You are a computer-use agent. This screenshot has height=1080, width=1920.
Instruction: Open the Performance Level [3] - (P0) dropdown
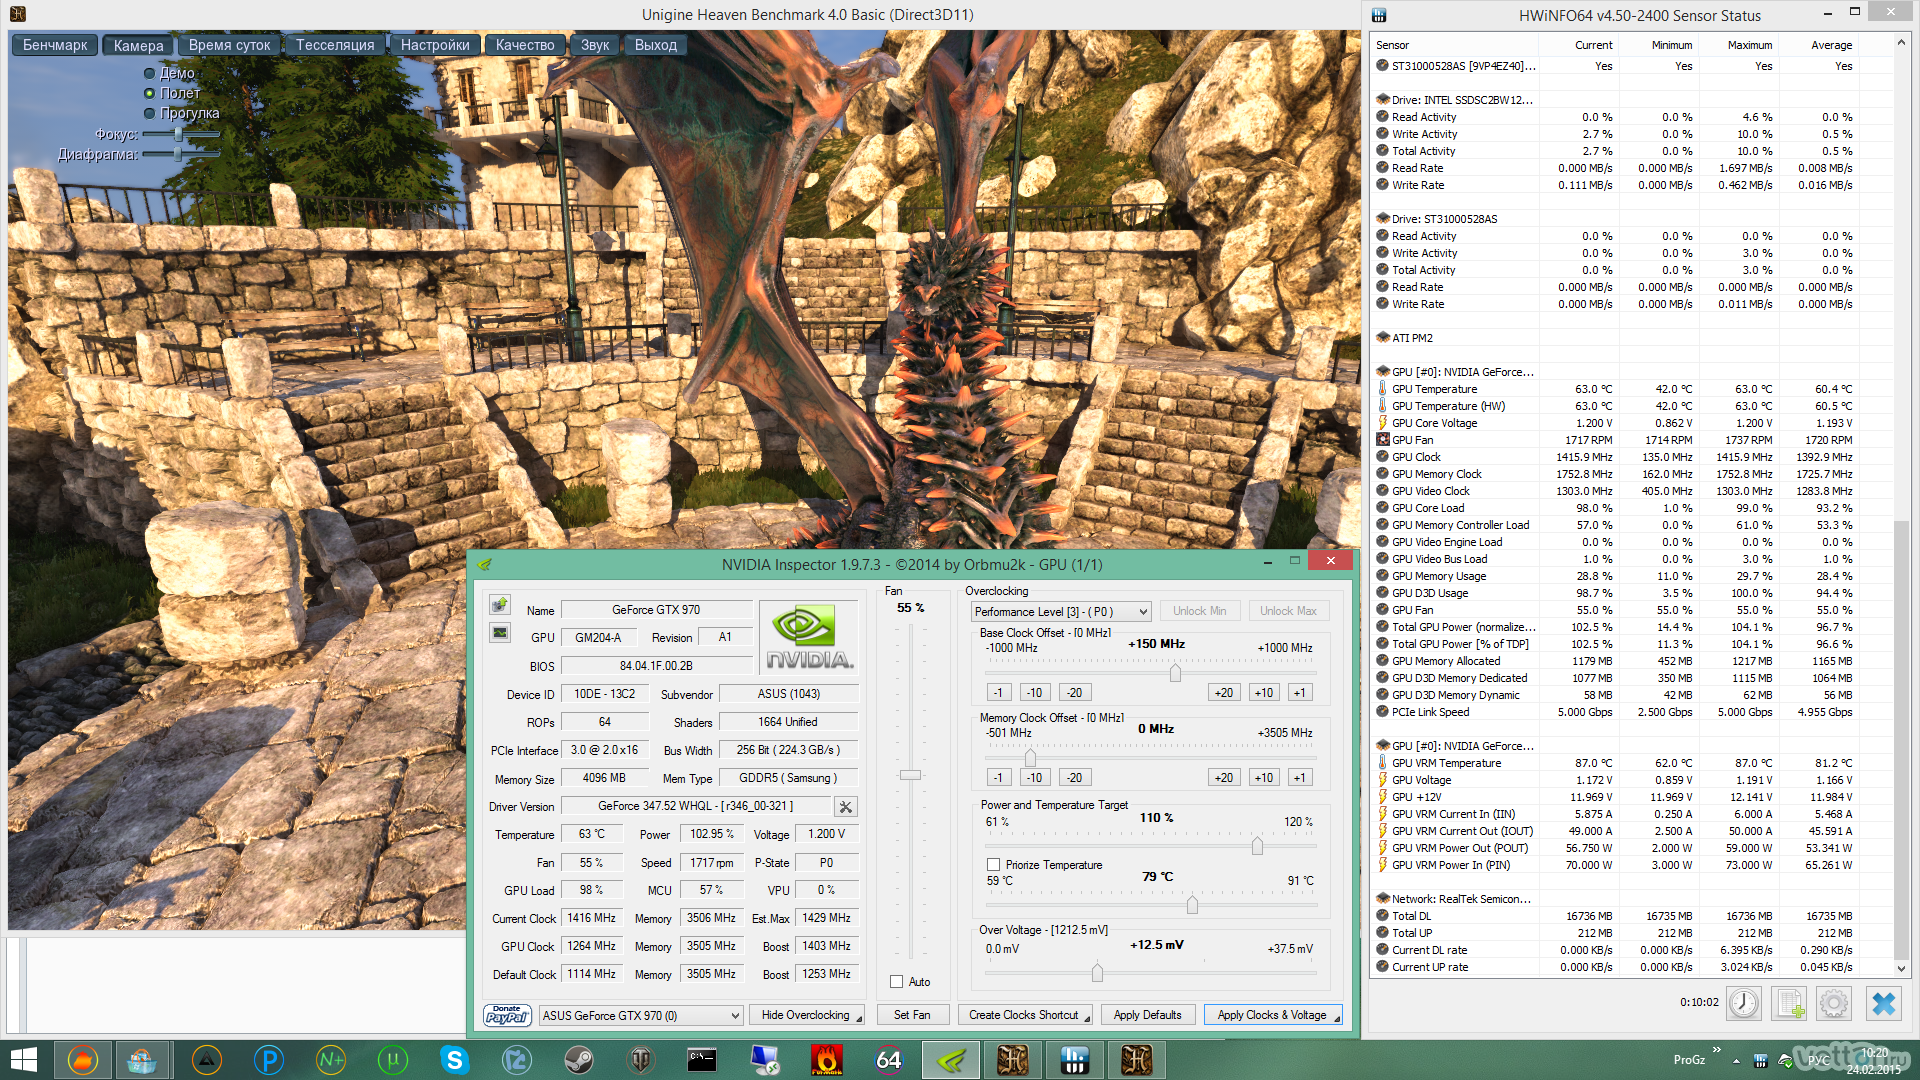[1061, 612]
